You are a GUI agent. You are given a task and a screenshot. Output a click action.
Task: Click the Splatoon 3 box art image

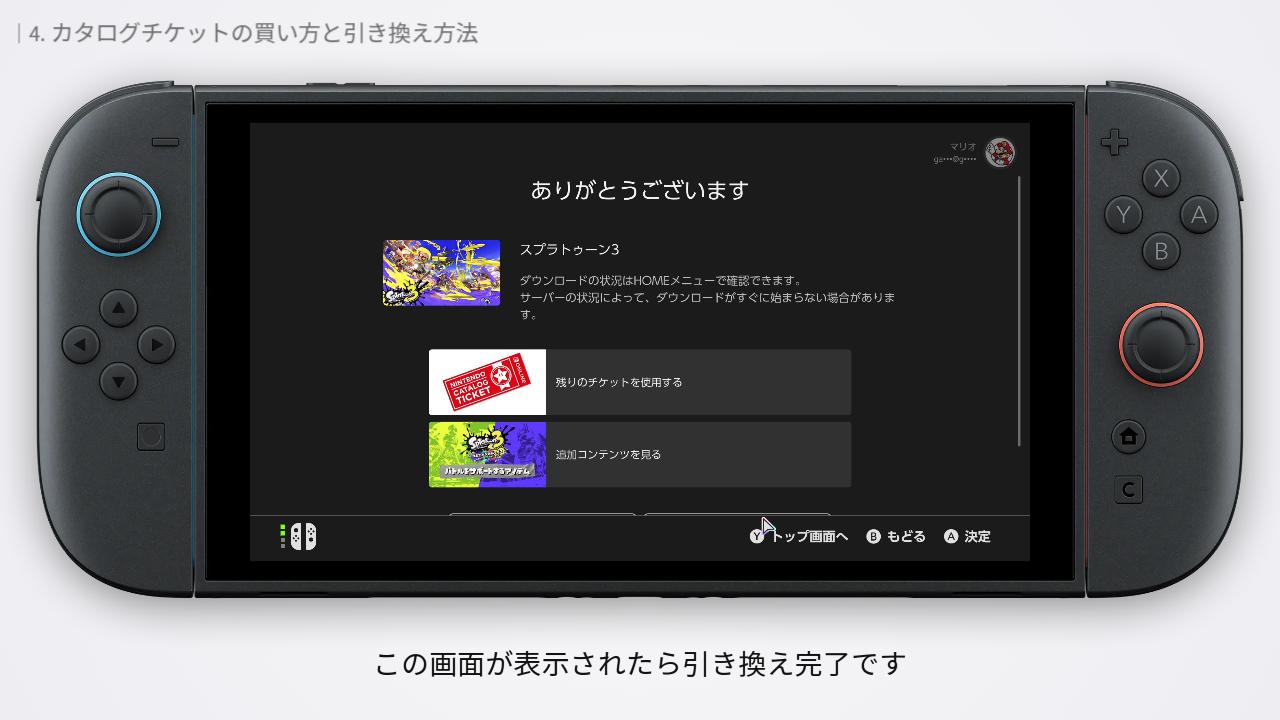coord(441,273)
